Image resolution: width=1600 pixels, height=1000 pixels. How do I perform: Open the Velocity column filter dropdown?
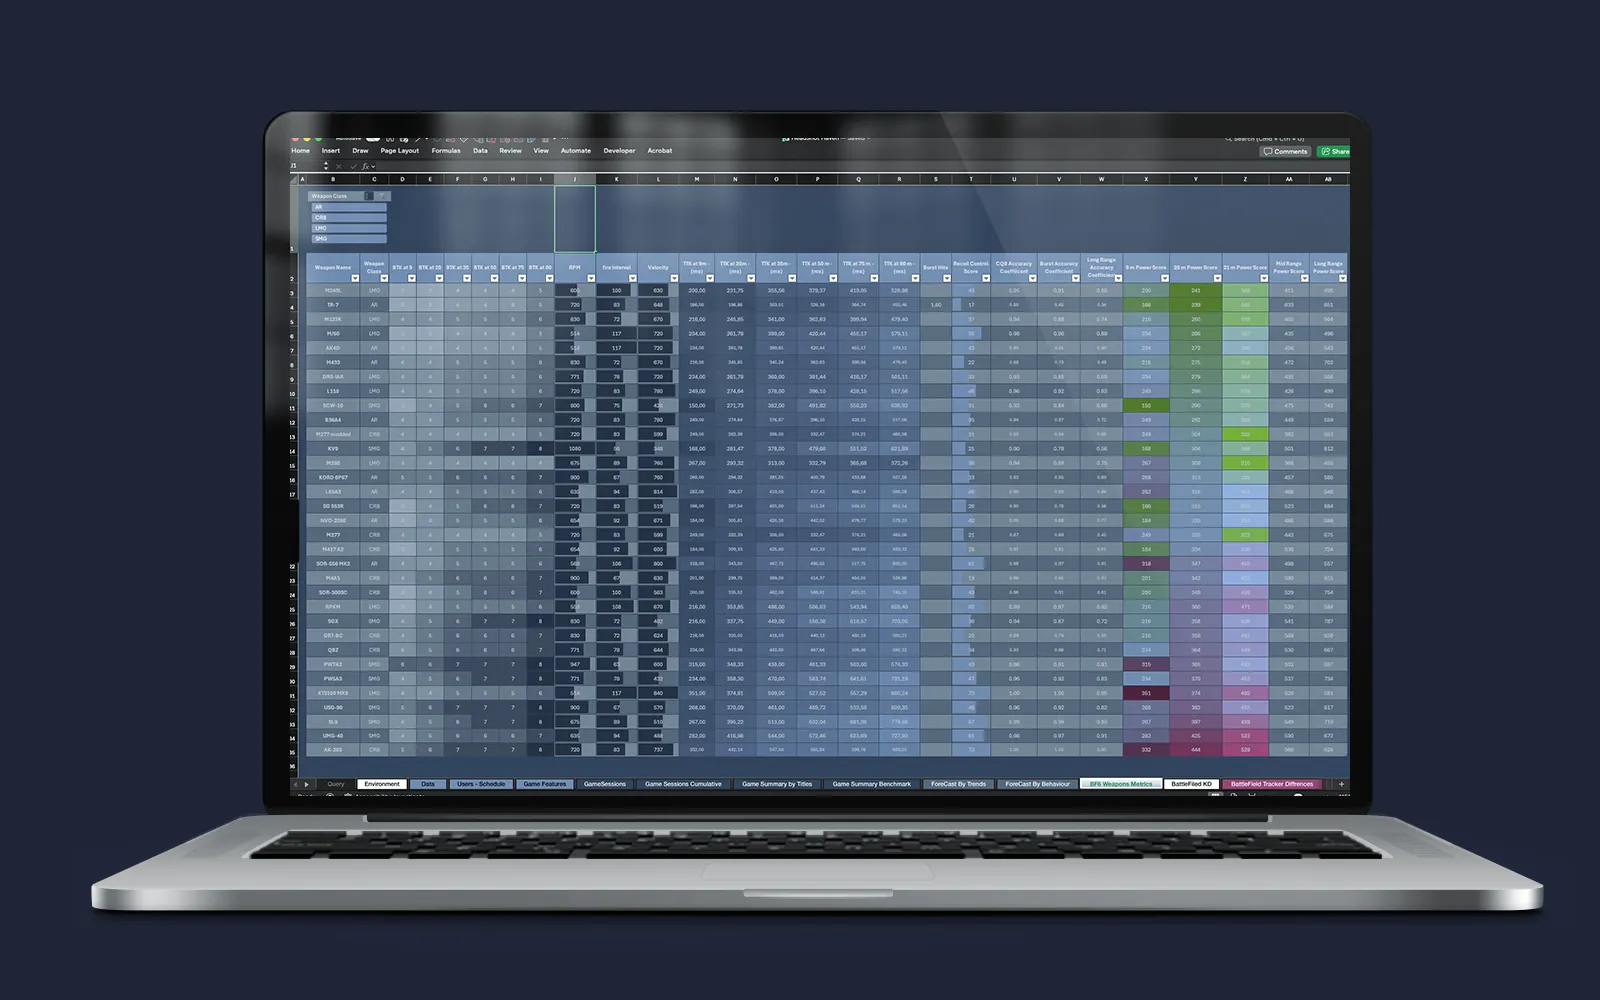[674, 278]
